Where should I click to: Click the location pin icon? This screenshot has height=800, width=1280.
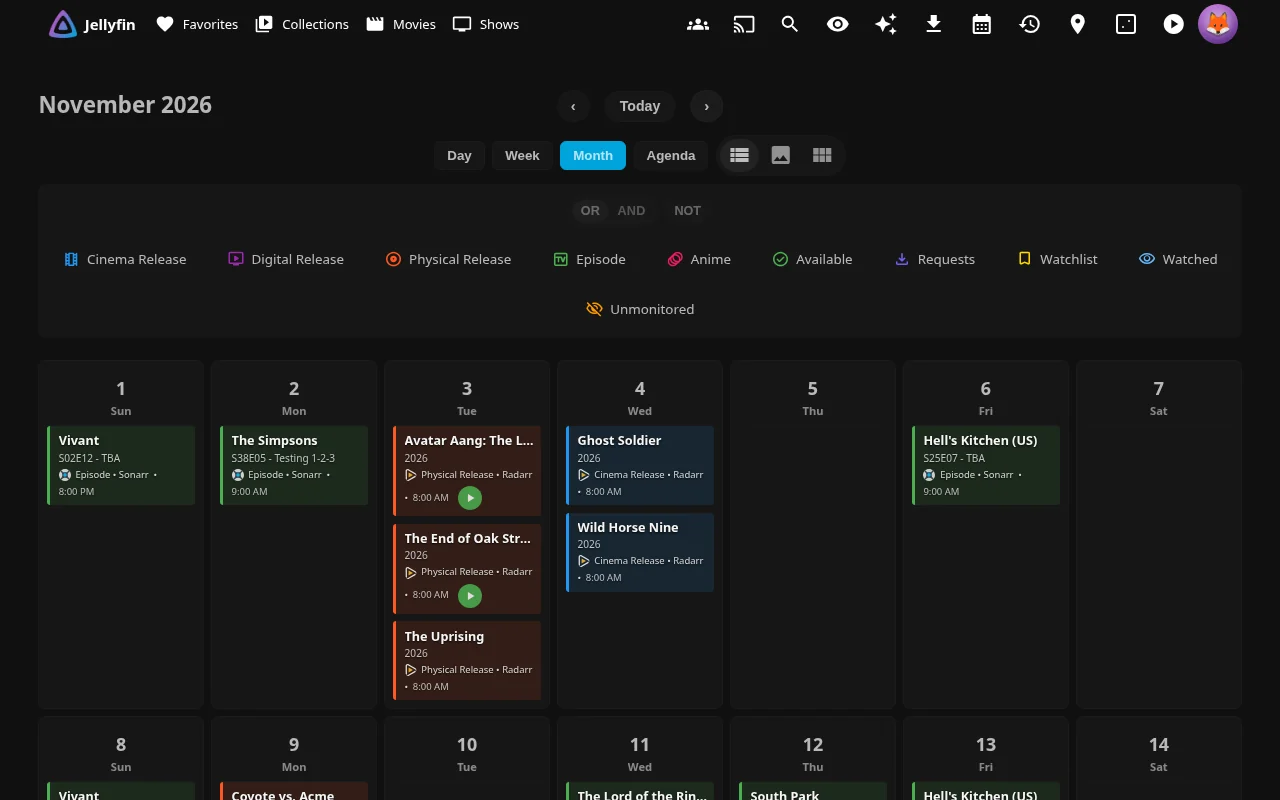click(x=1078, y=24)
